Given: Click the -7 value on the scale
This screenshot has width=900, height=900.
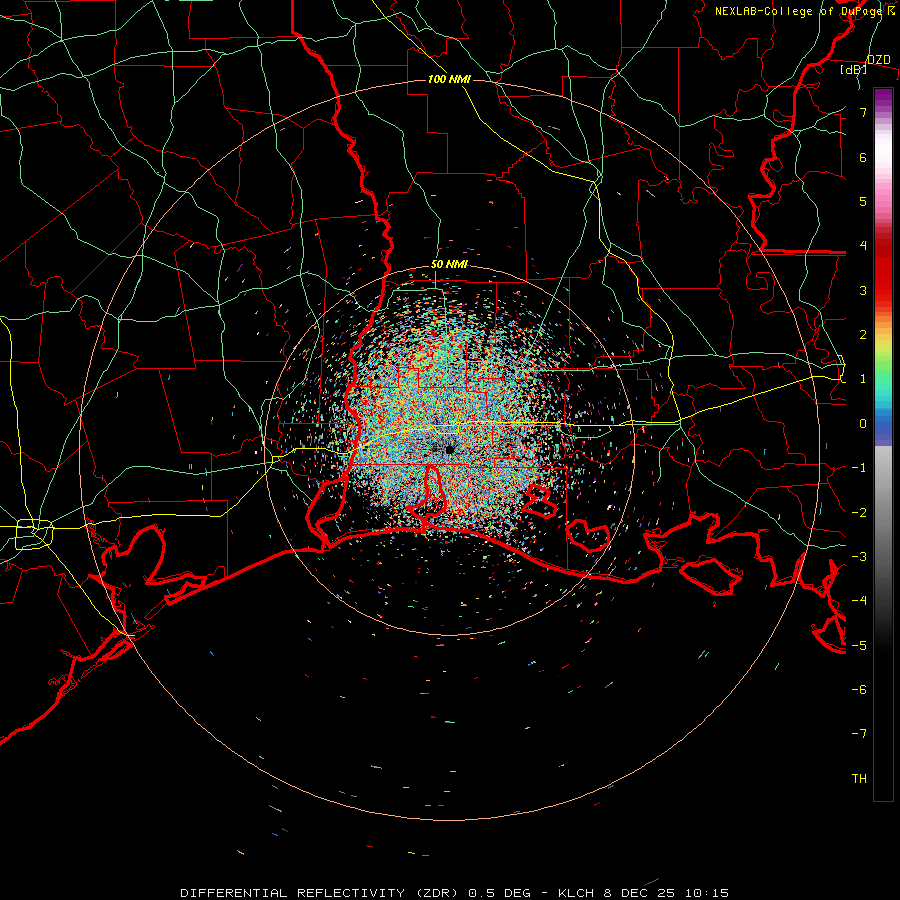Looking at the screenshot, I should pos(859,734).
